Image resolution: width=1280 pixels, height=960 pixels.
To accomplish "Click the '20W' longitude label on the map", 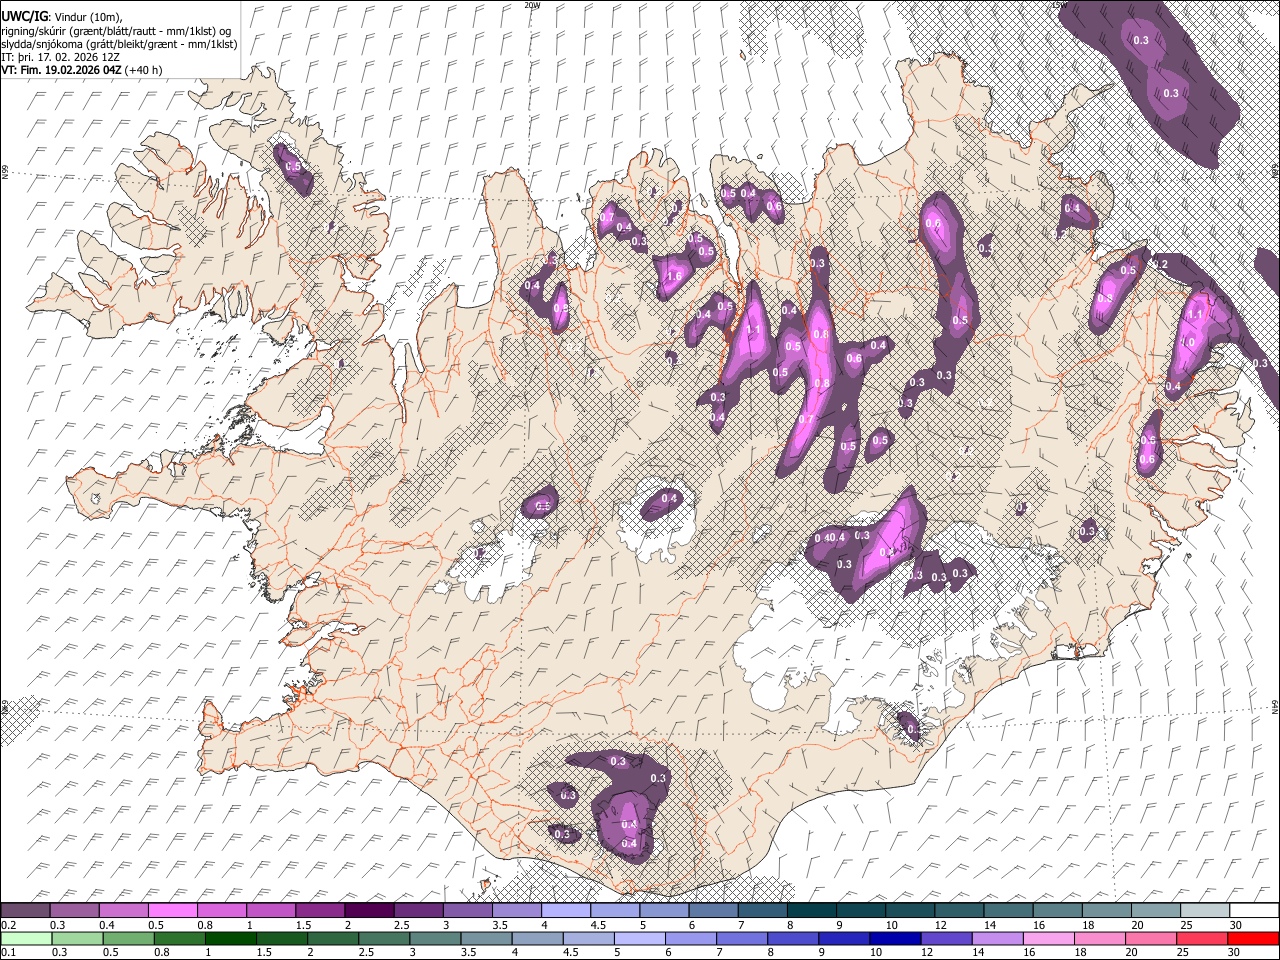I will coord(532,5).
